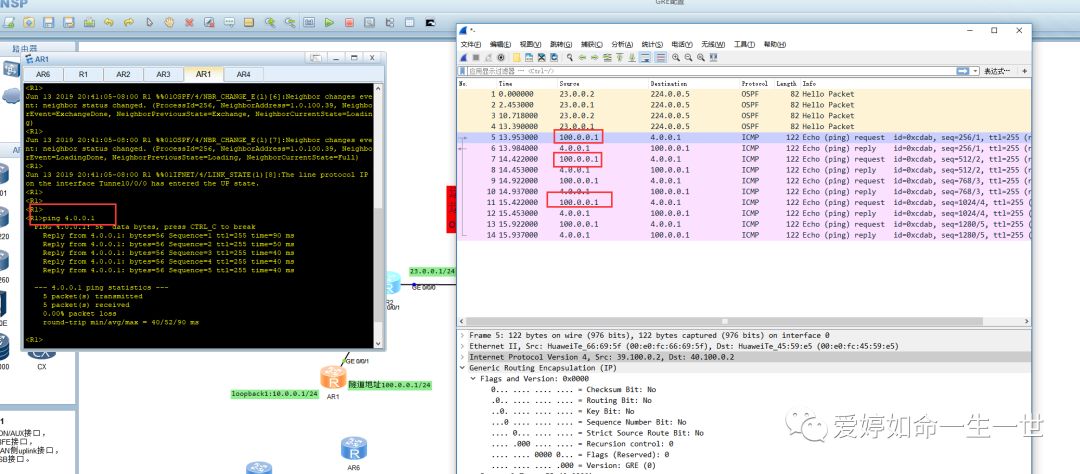Click the Wireshark start capture shark fin icon
The height and width of the screenshot is (474, 1080).
464,57
